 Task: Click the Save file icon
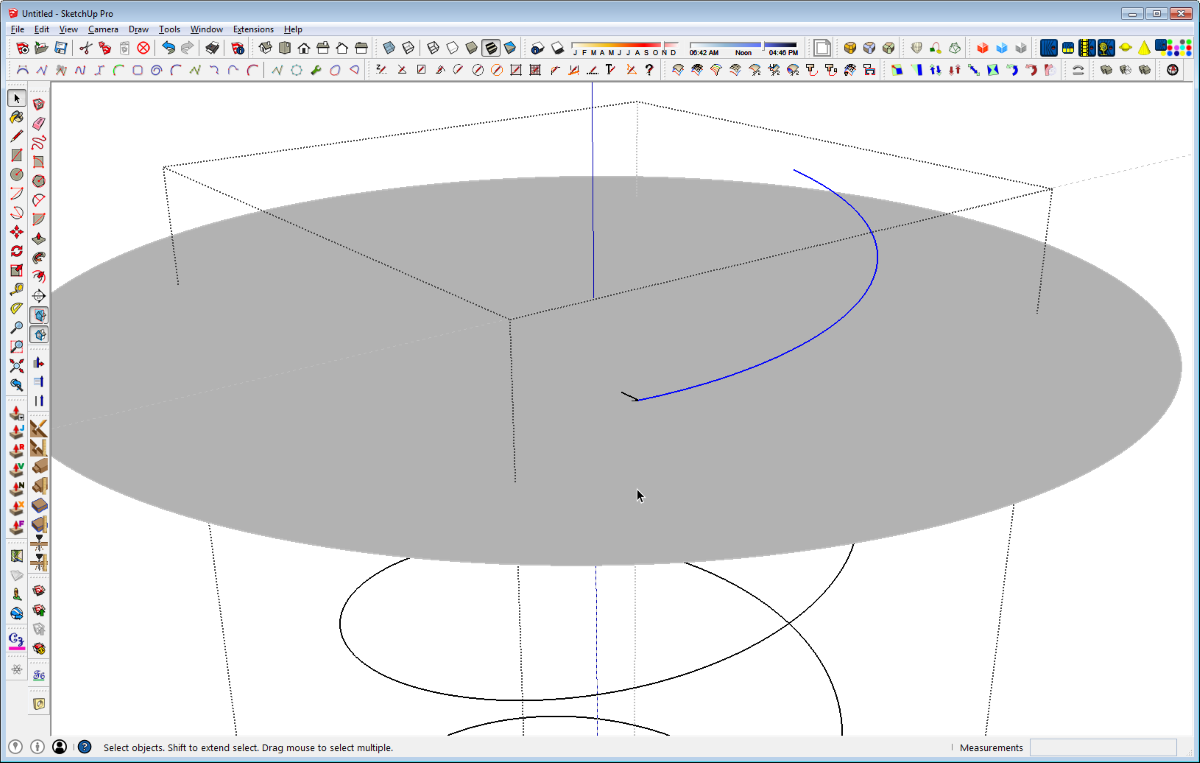click(x=61, y=48)
